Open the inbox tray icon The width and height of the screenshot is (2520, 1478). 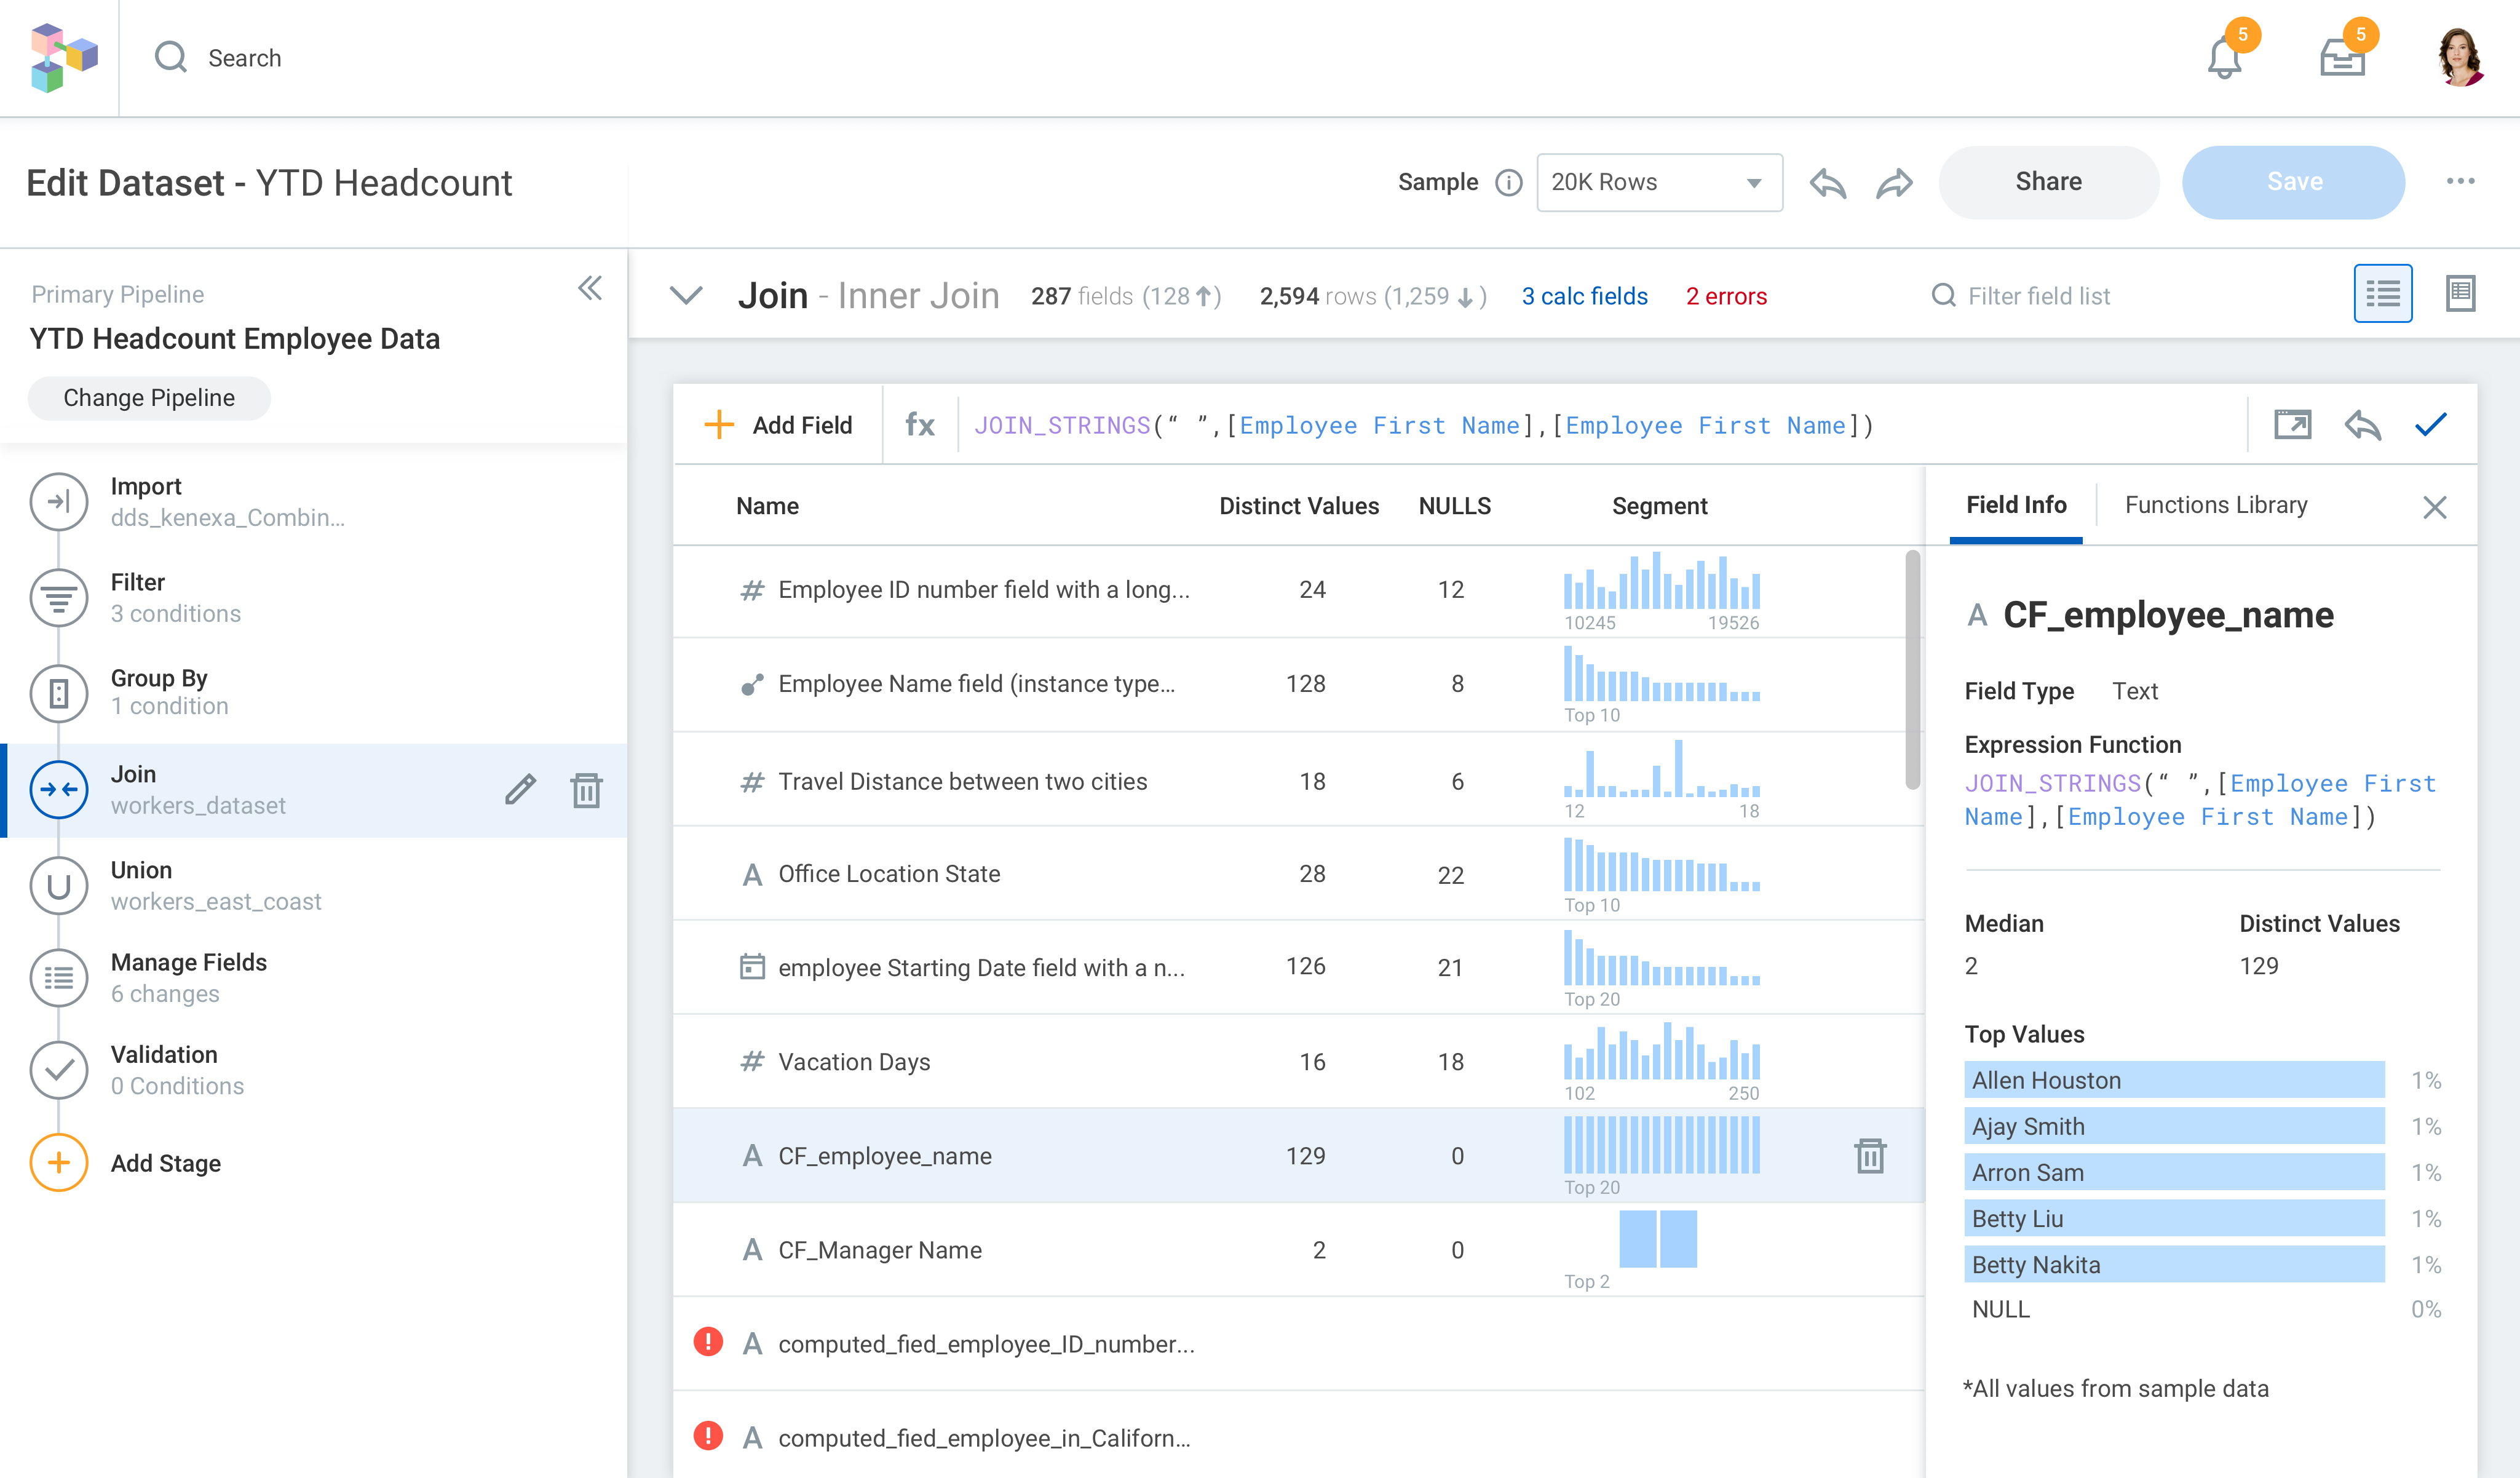click(2341, 59)
